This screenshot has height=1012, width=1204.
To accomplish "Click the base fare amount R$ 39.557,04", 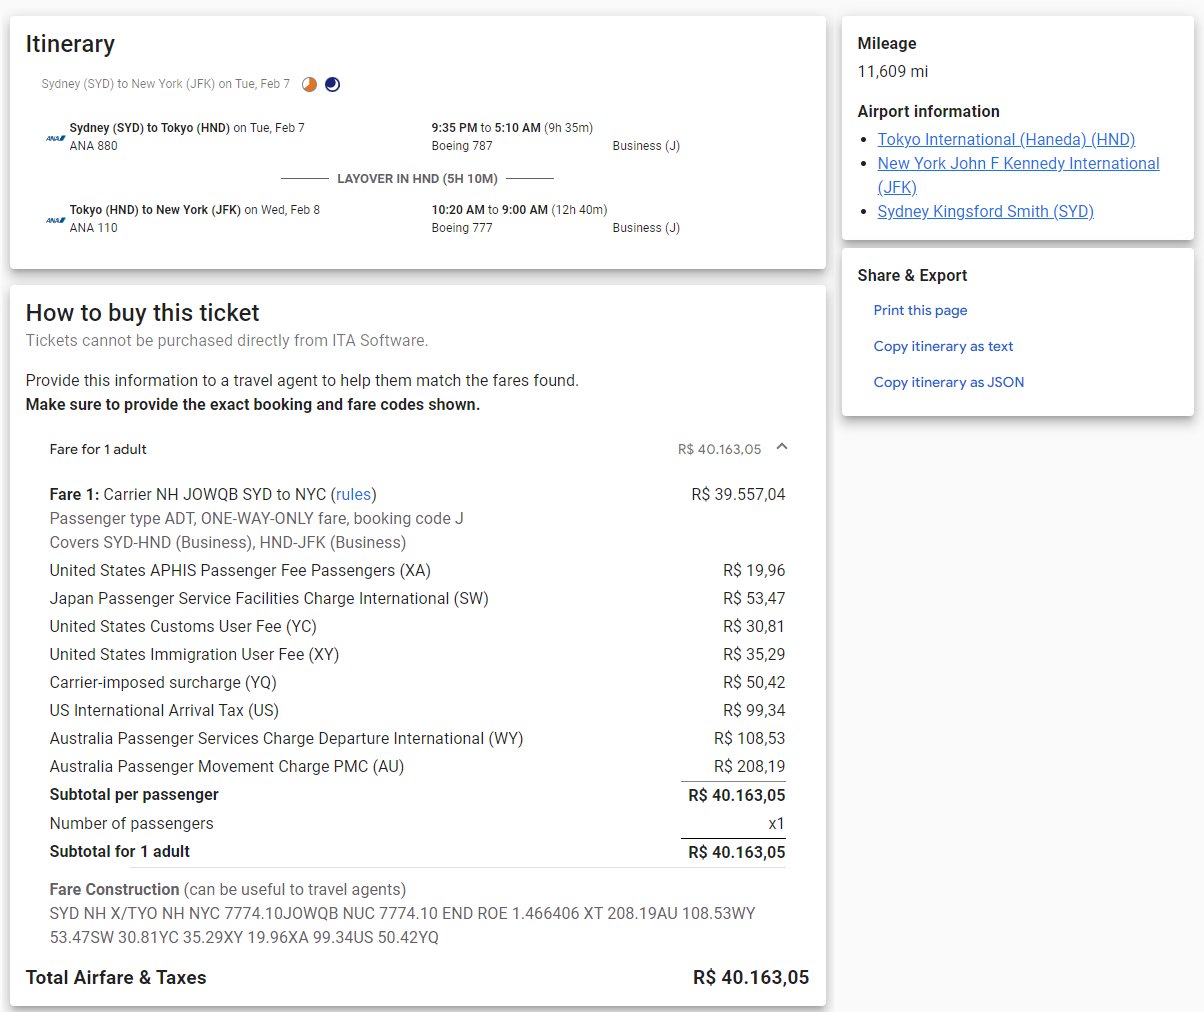I will 738,494.
